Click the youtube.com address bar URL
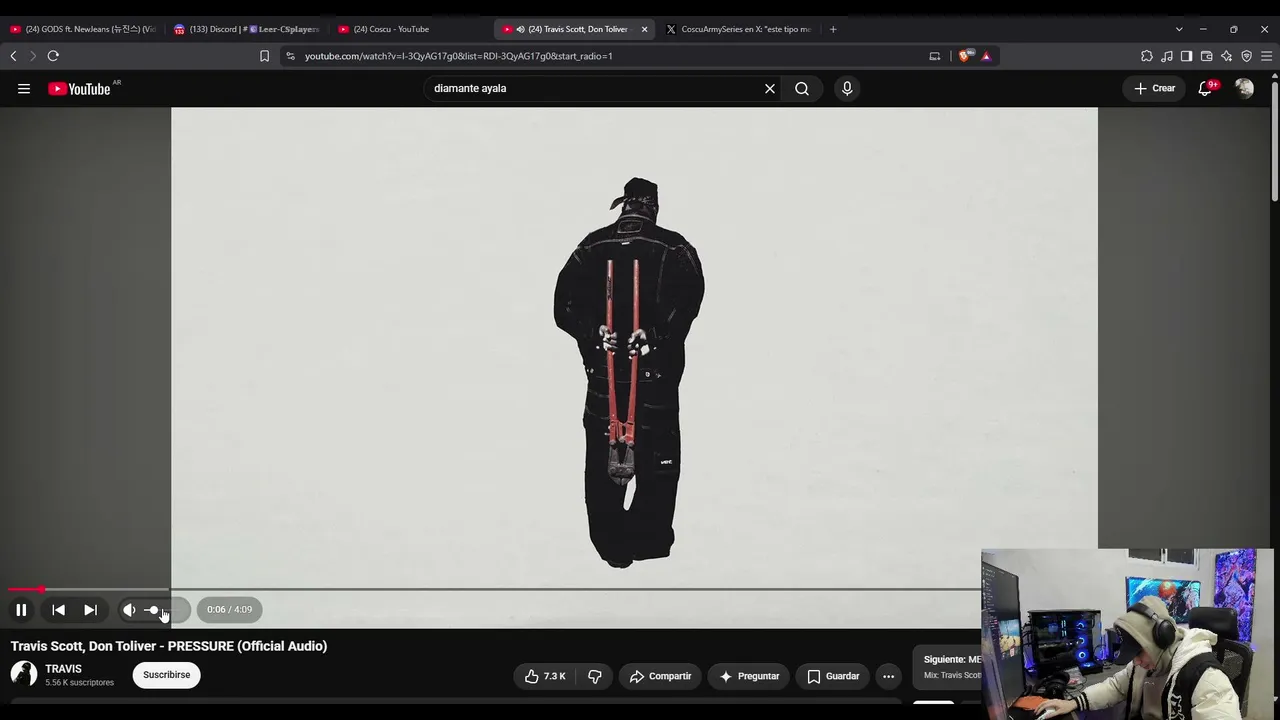This screenshot has width=1280, height=720. click(459, 56)
